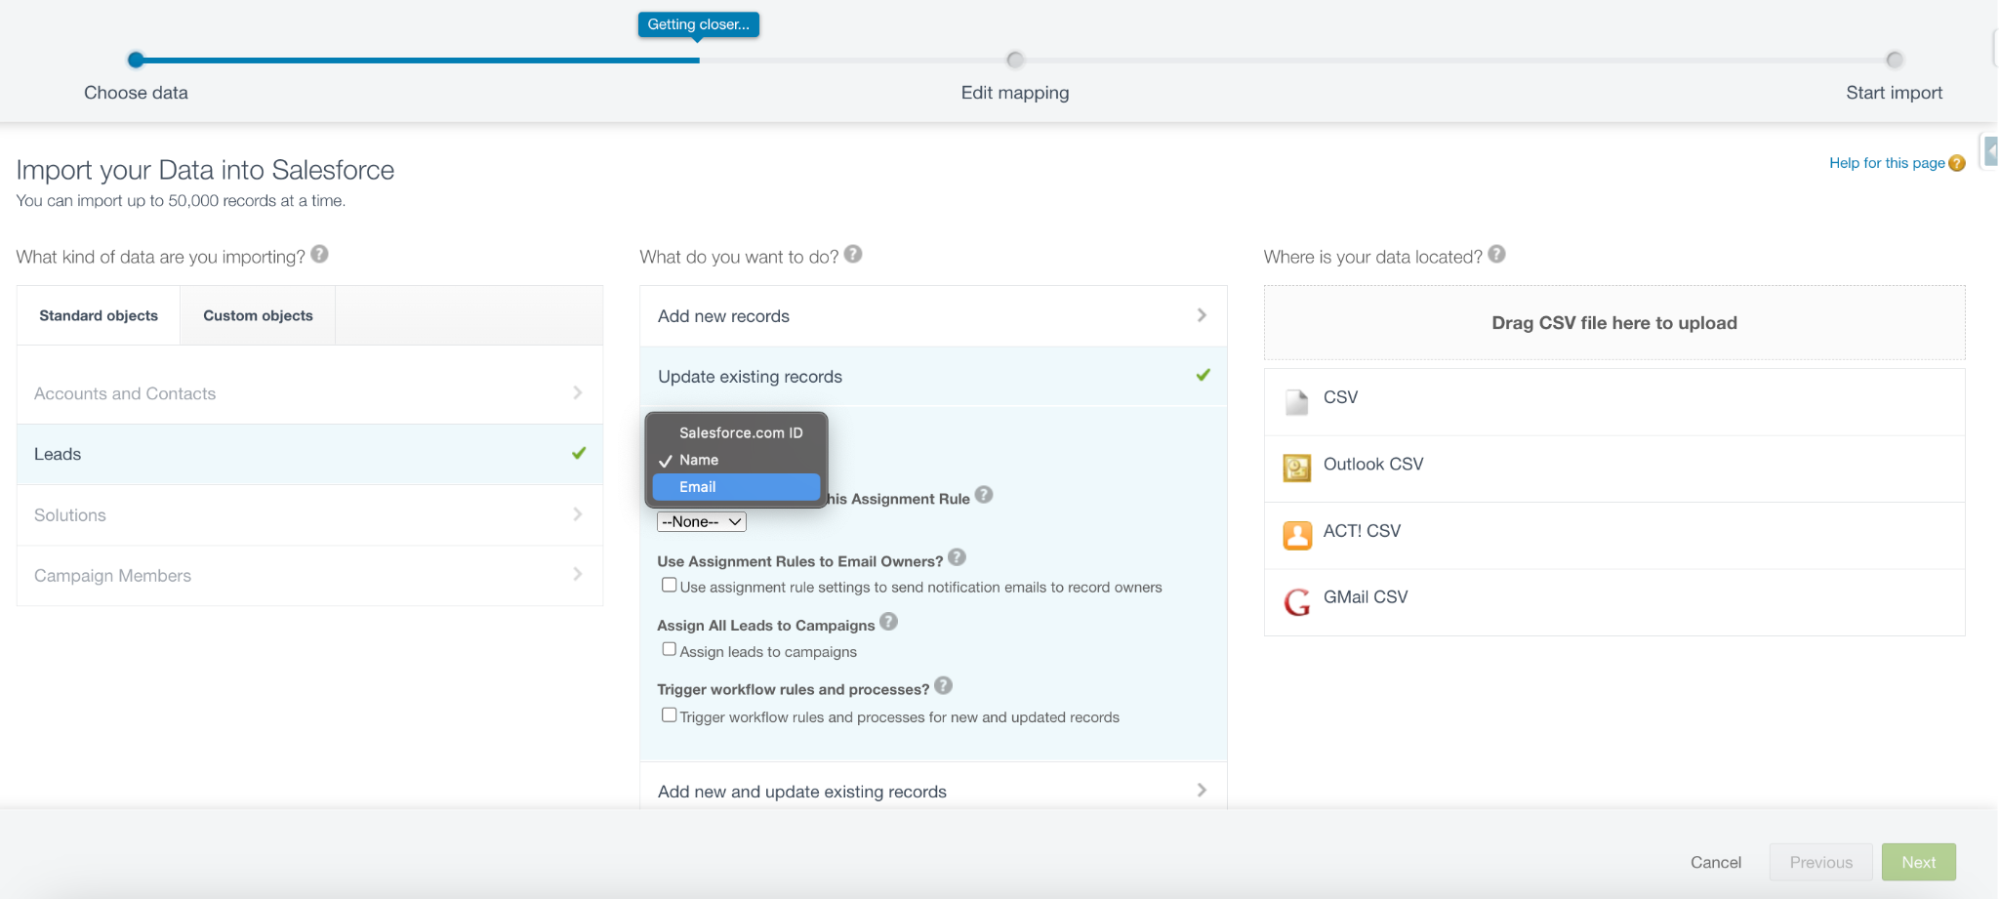
Task: Choose 'Name' option in match dropdown
Action: [x=736, y=460]
